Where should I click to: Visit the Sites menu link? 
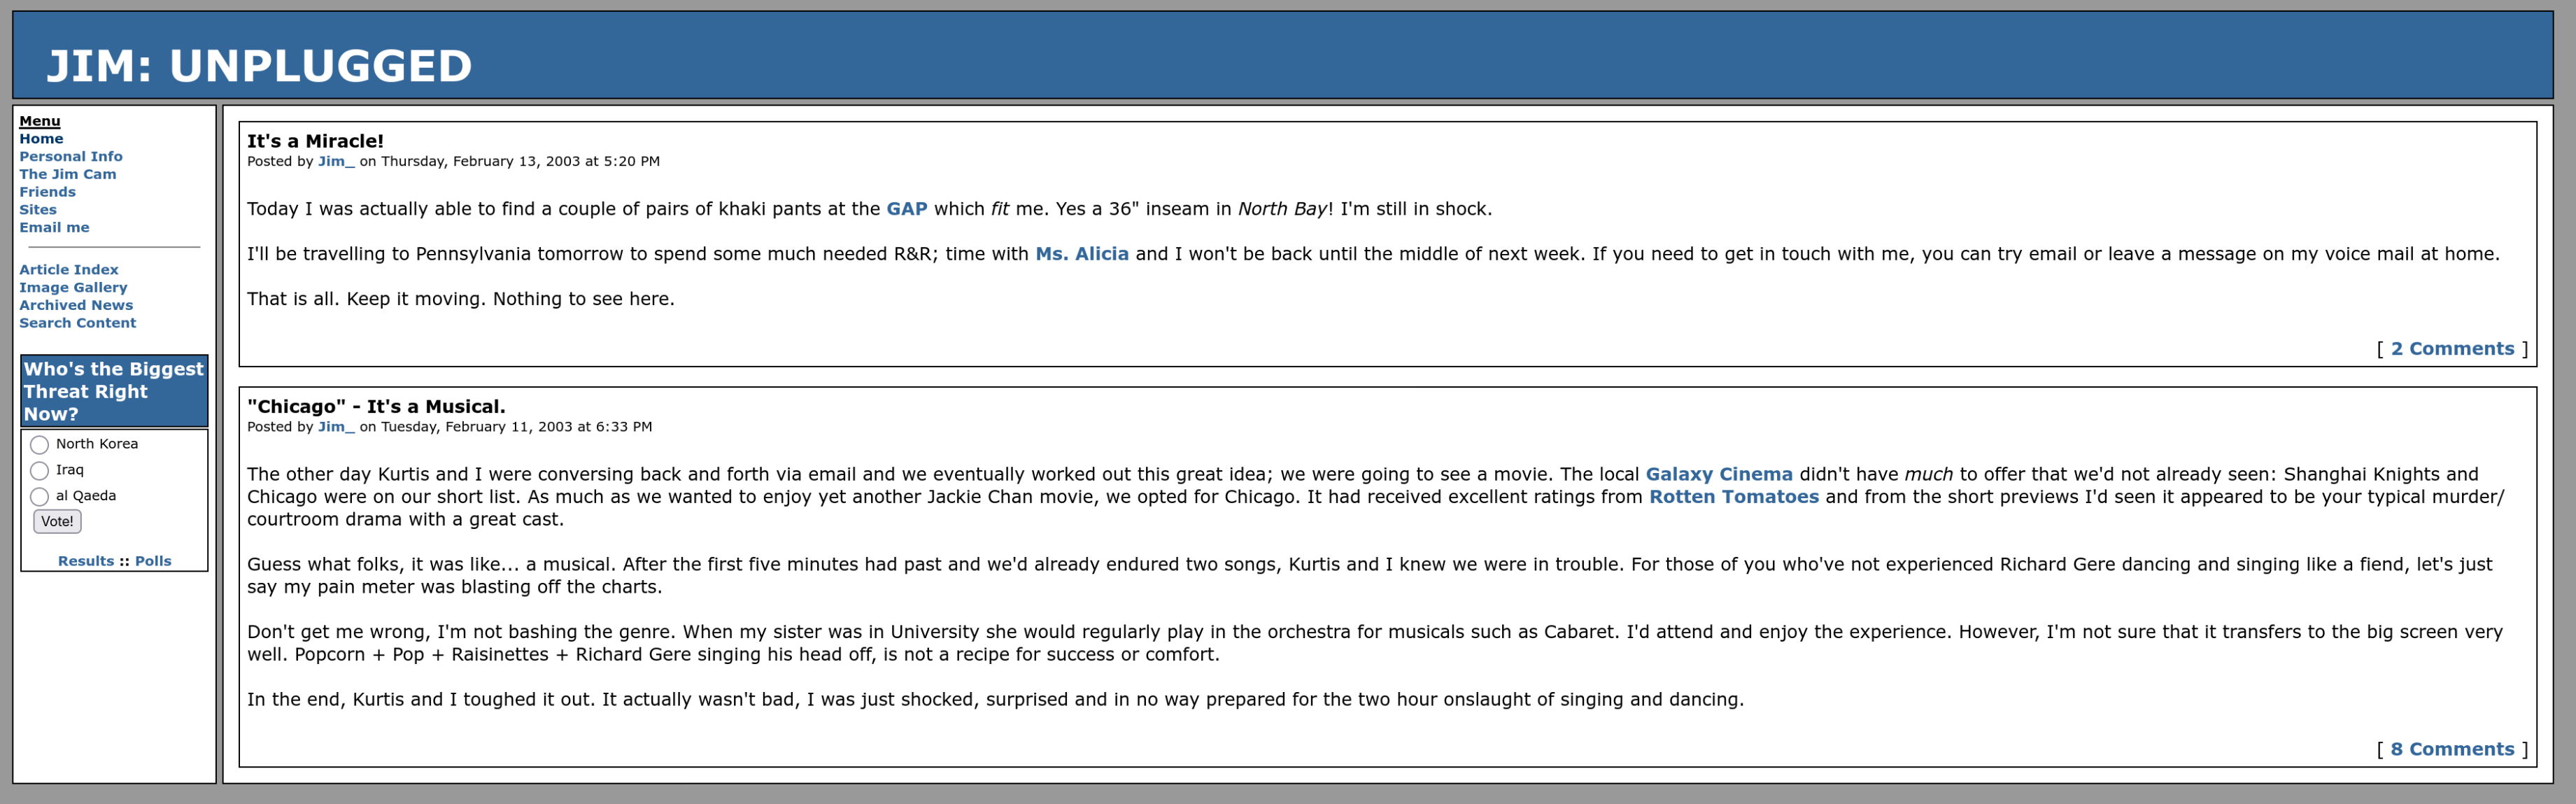(38, 210)
